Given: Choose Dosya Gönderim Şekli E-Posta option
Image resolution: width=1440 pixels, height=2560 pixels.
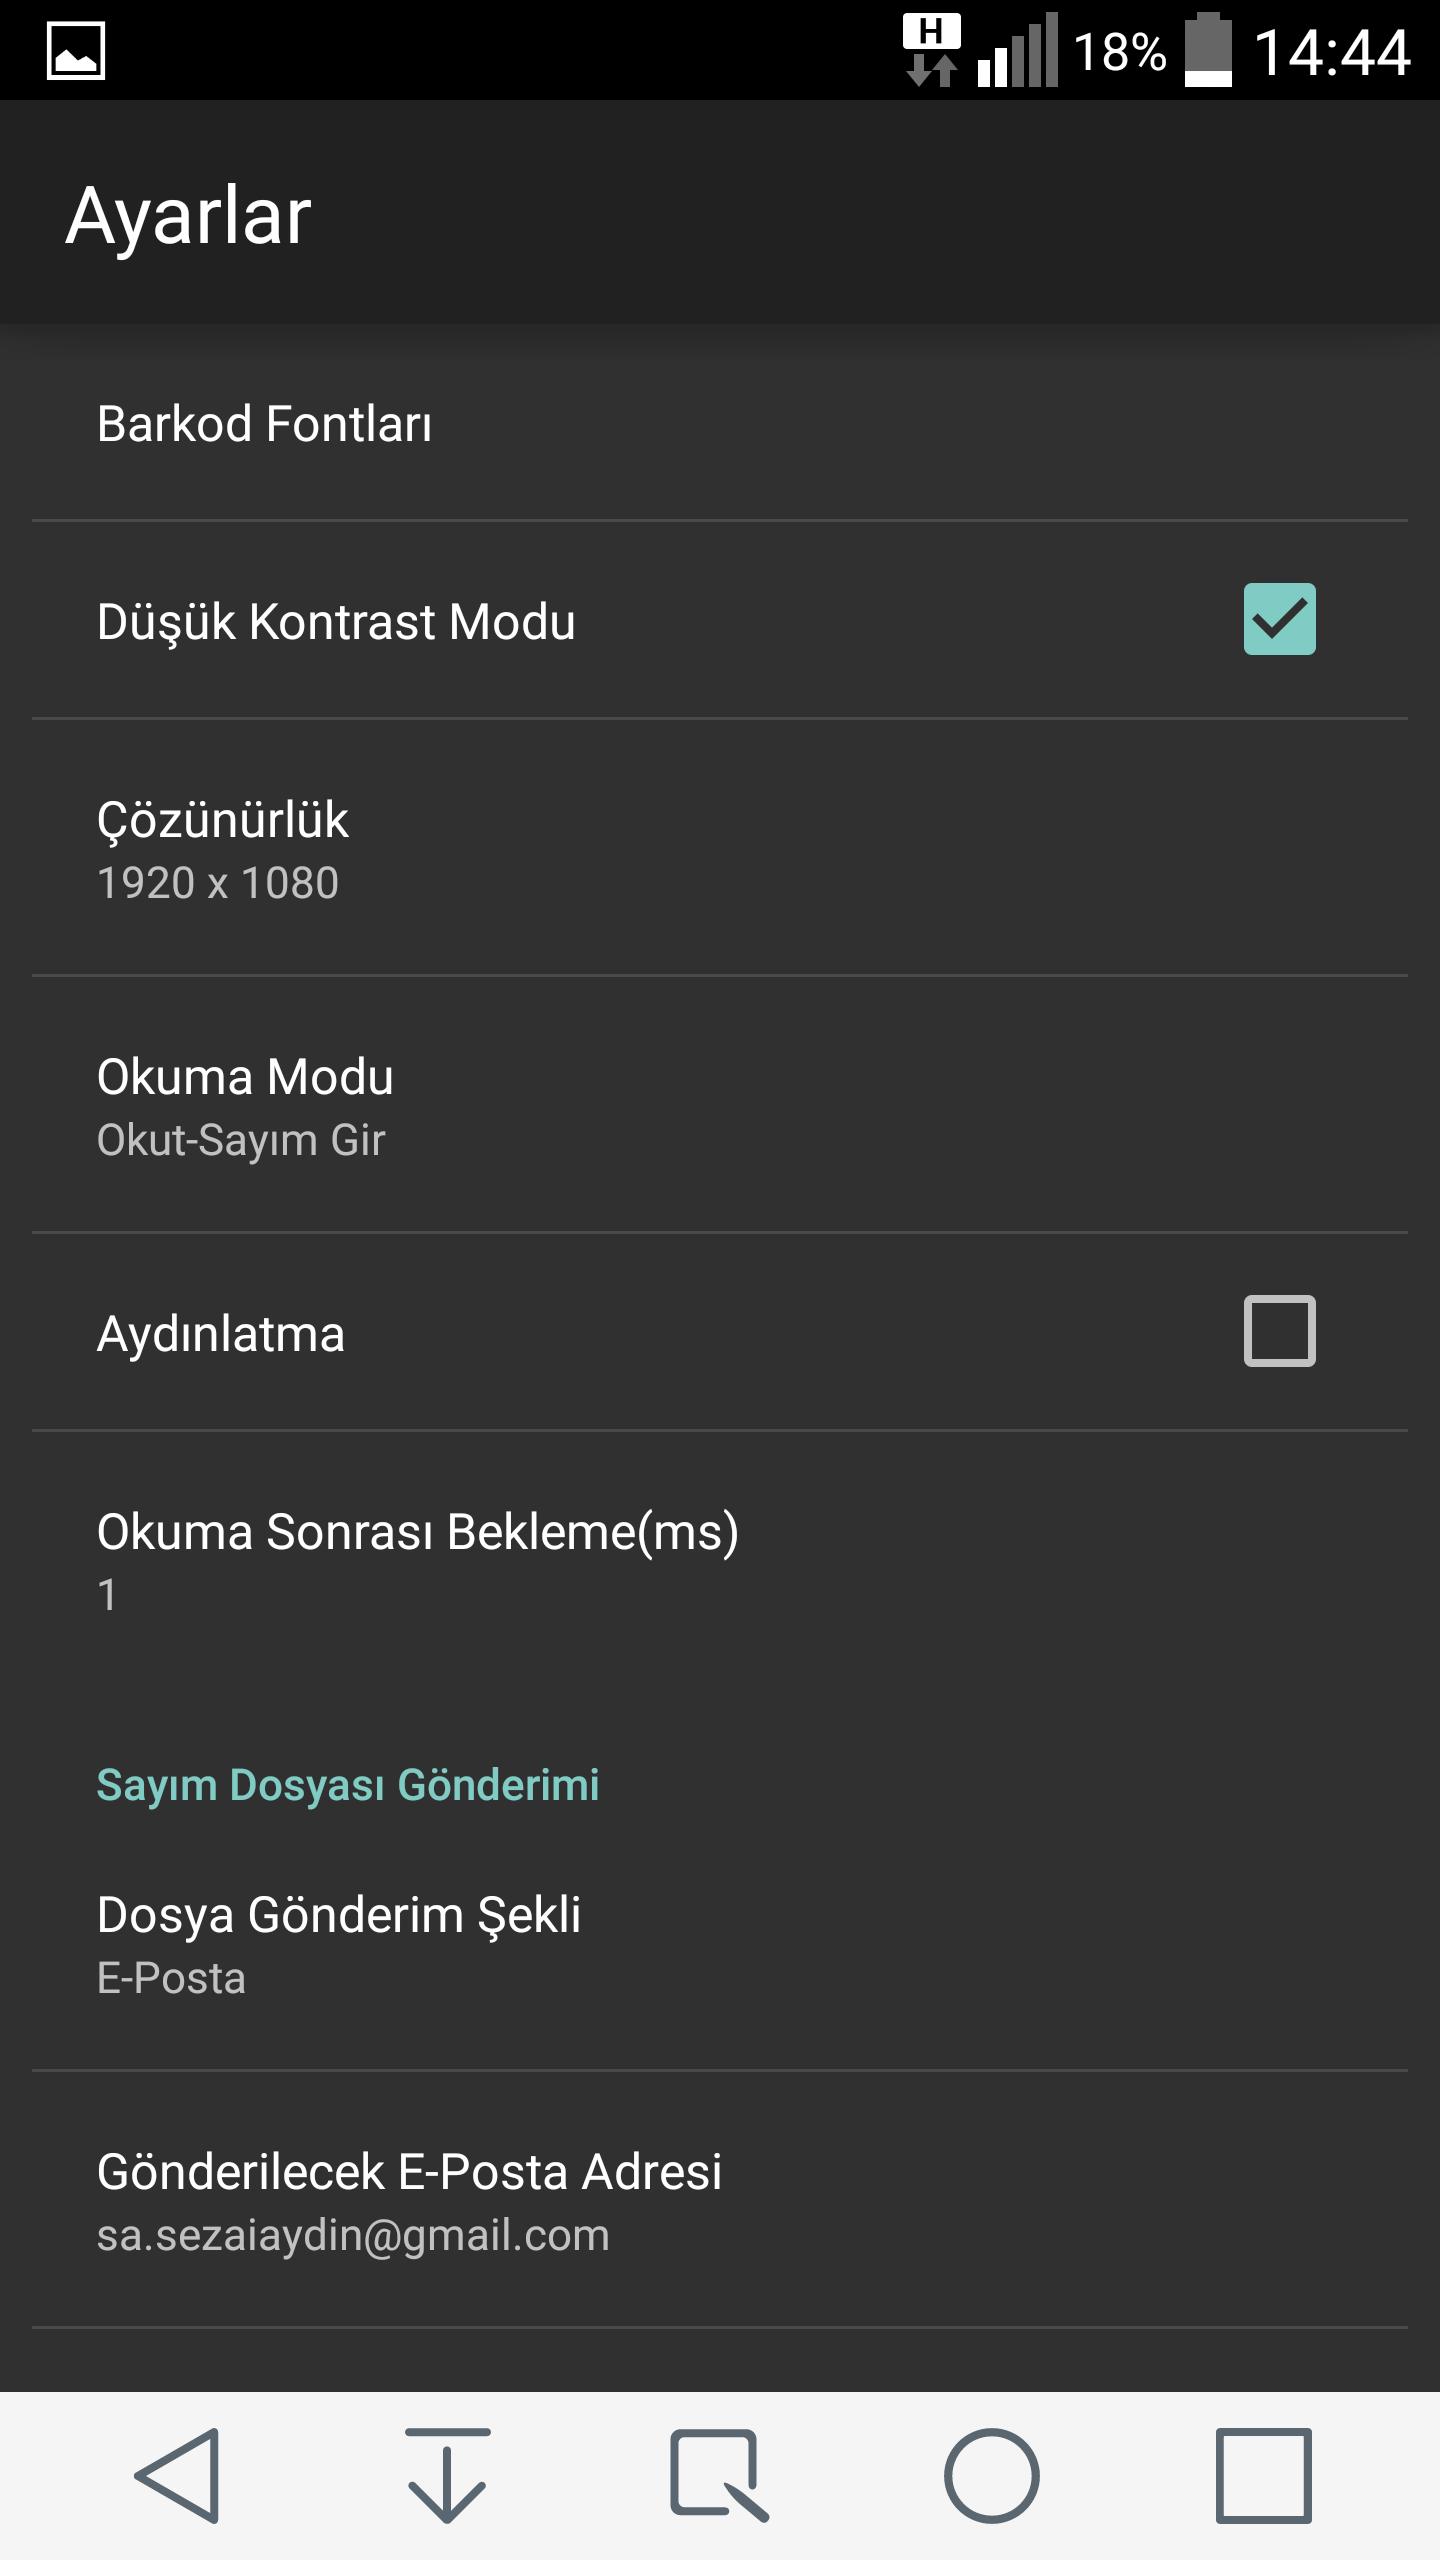Looking at the screenshot, I should click(720, 1943).
